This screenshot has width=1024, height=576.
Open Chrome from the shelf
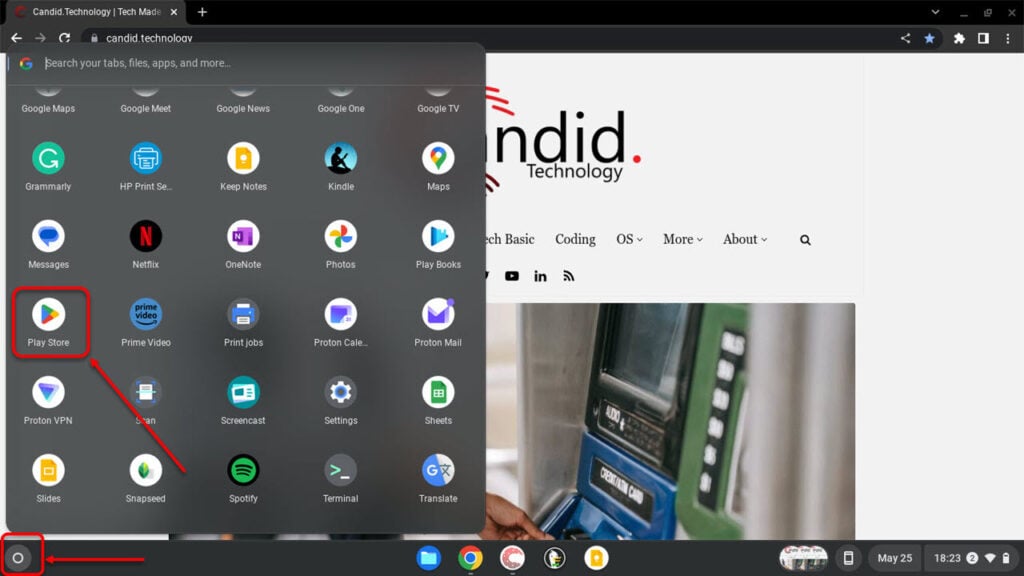[x=470, y=558]
